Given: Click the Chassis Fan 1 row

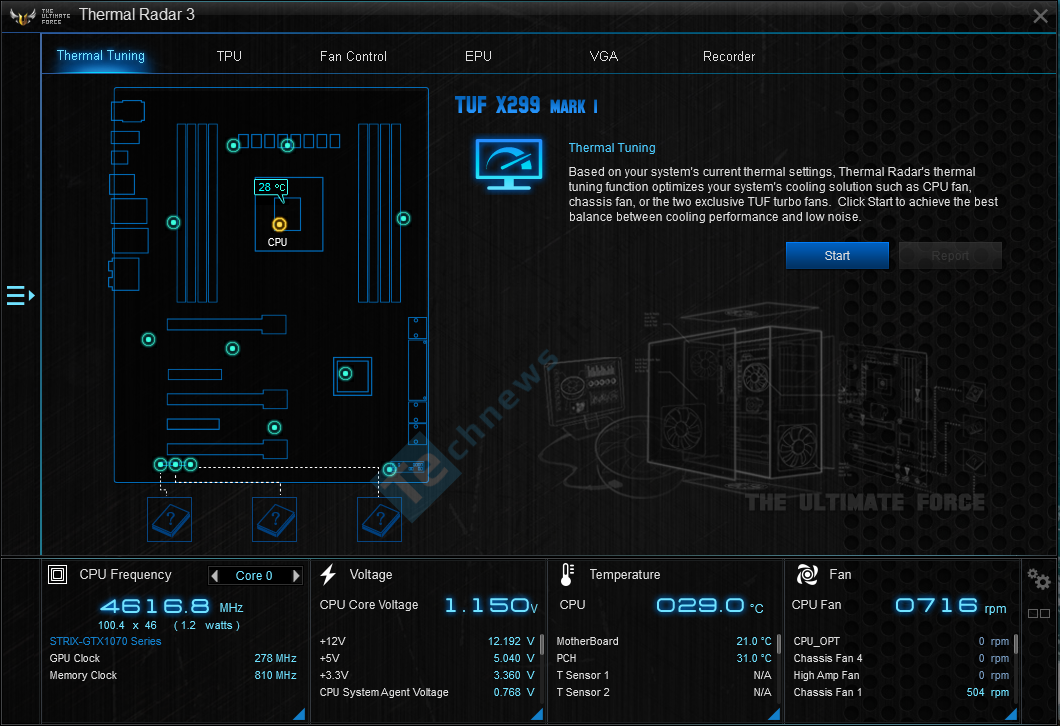Looking at the screenshot, I should [901, 692].
